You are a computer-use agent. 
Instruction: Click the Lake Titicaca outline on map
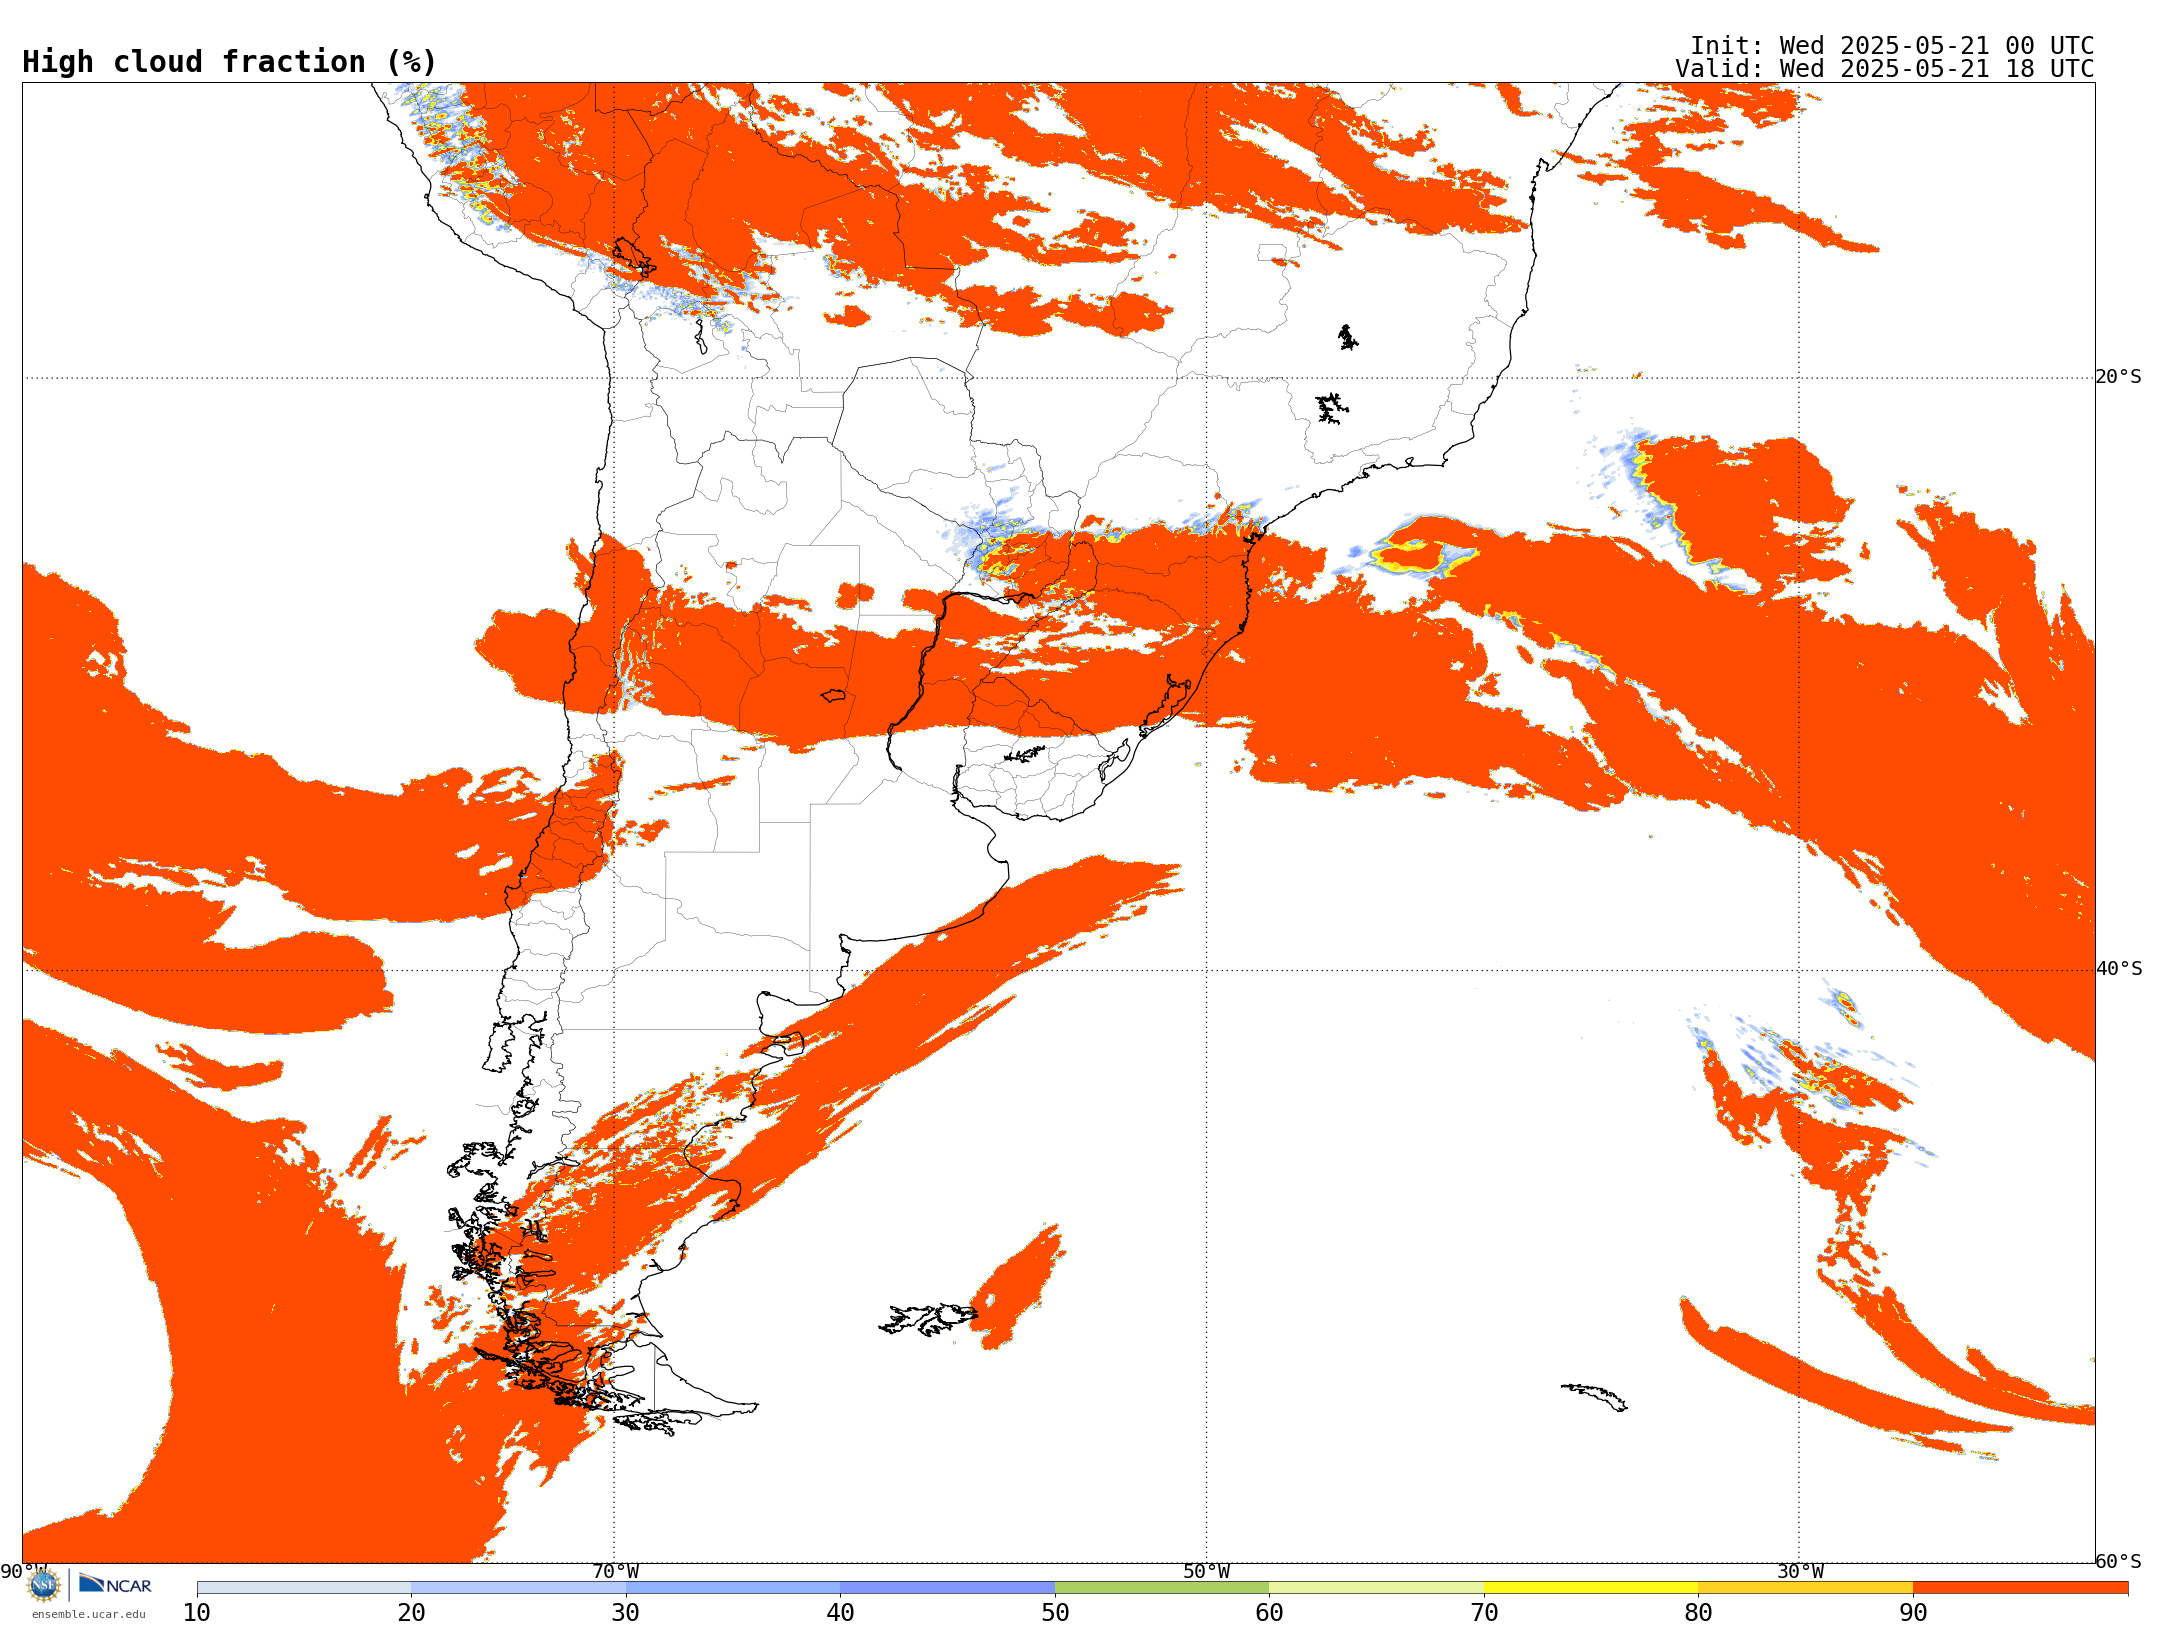634,257
